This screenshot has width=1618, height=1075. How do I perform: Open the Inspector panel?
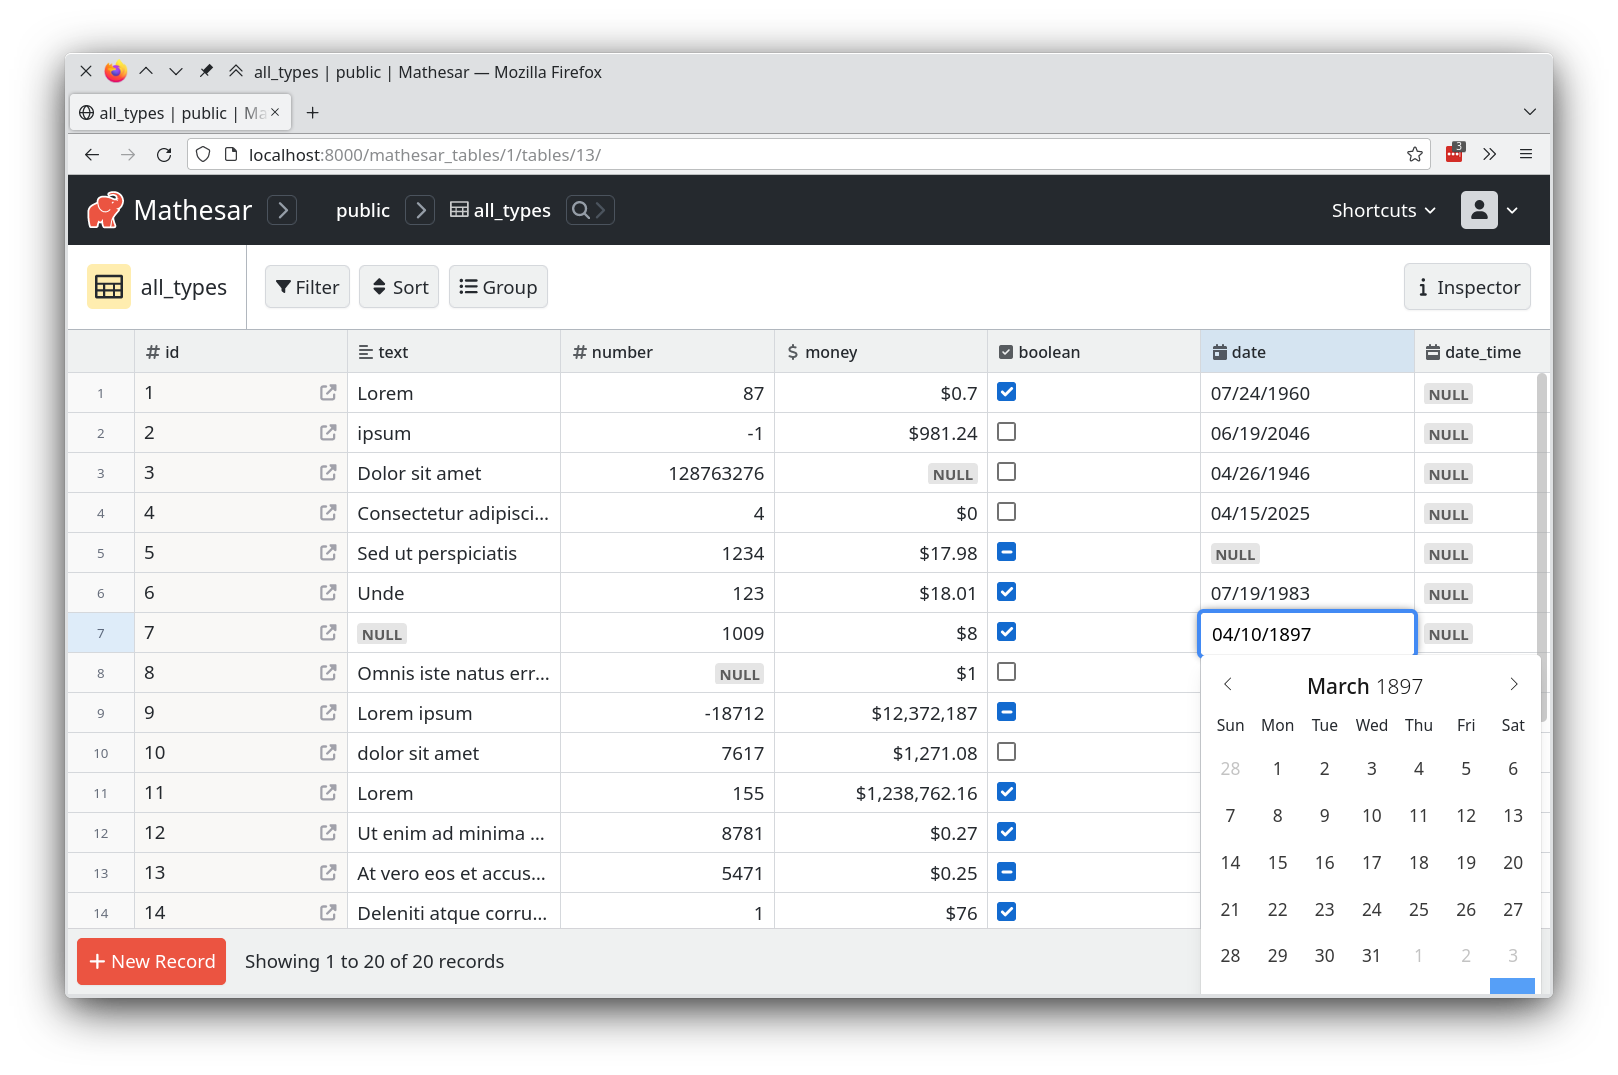(1466, 287)
